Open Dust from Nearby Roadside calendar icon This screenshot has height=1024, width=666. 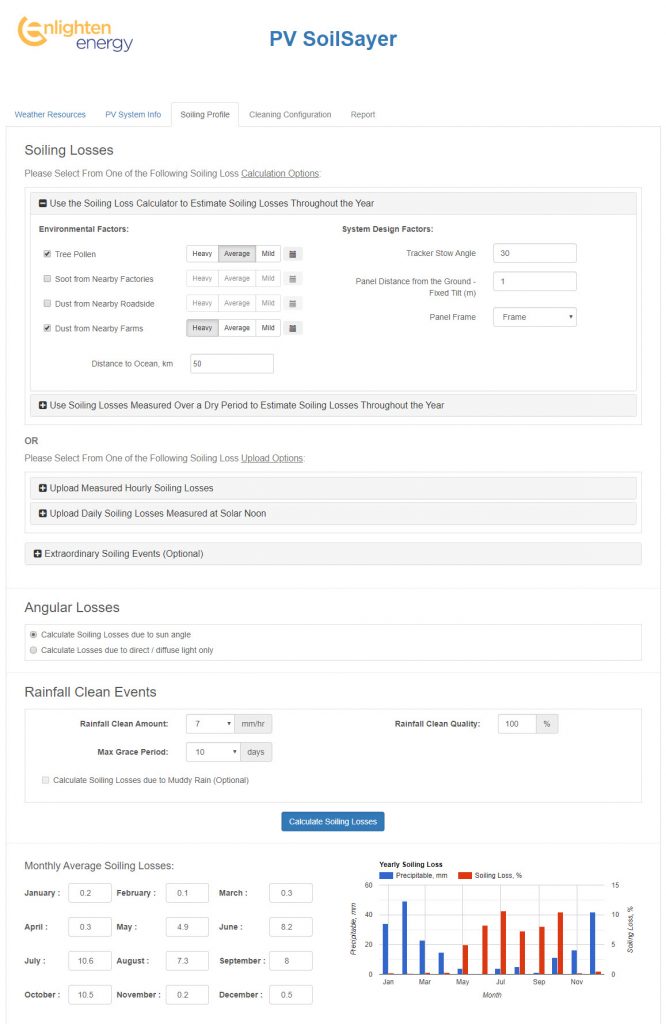(293, 304)
